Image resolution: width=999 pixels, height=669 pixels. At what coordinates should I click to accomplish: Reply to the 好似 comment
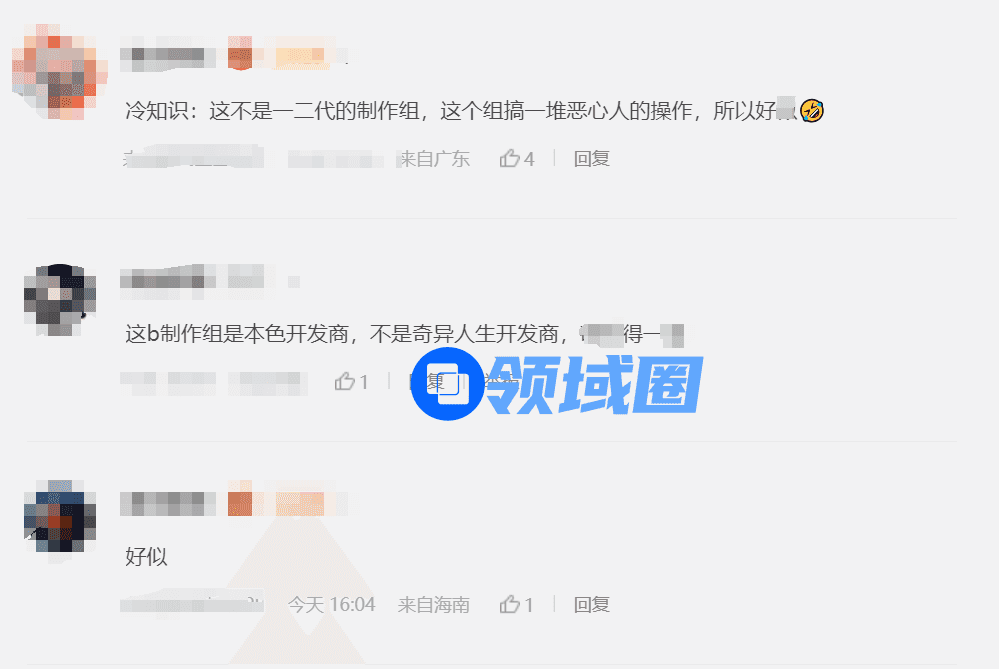pyautogui.click(x=591, y=604)
